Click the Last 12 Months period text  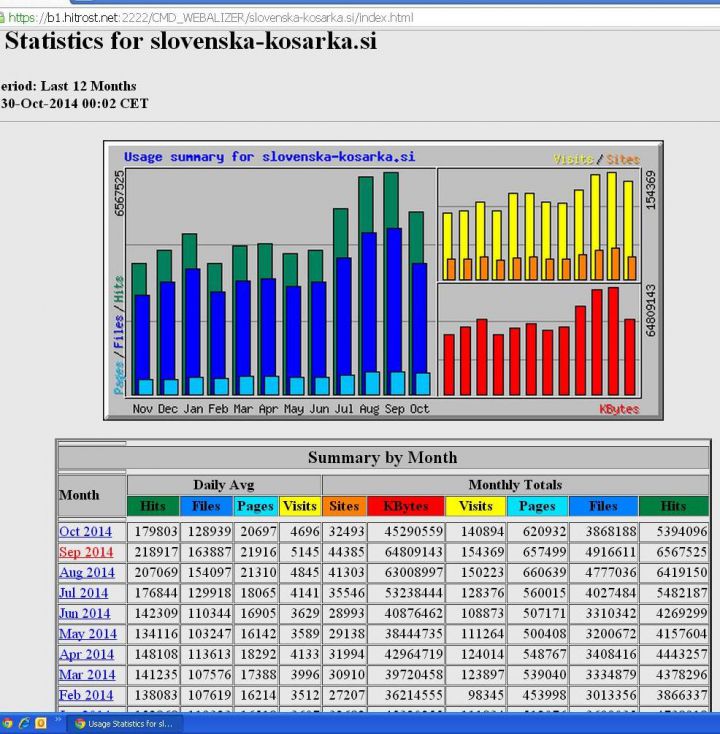tap(88, 86)
